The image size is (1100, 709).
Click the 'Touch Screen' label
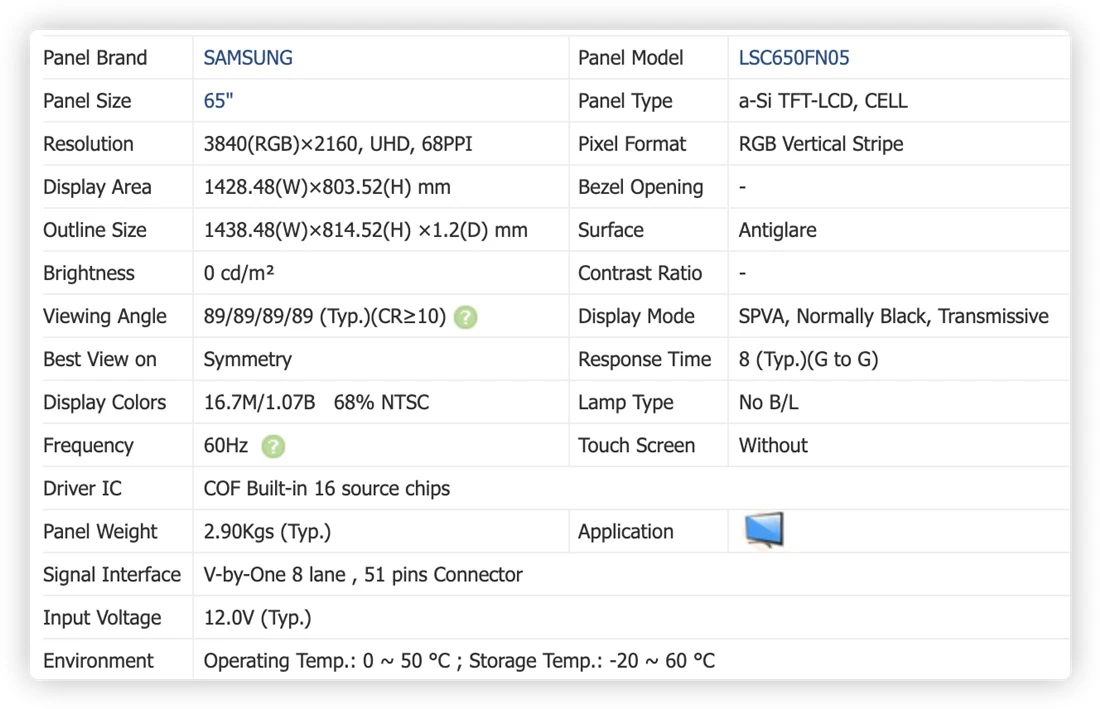click(x=636, y=445)
